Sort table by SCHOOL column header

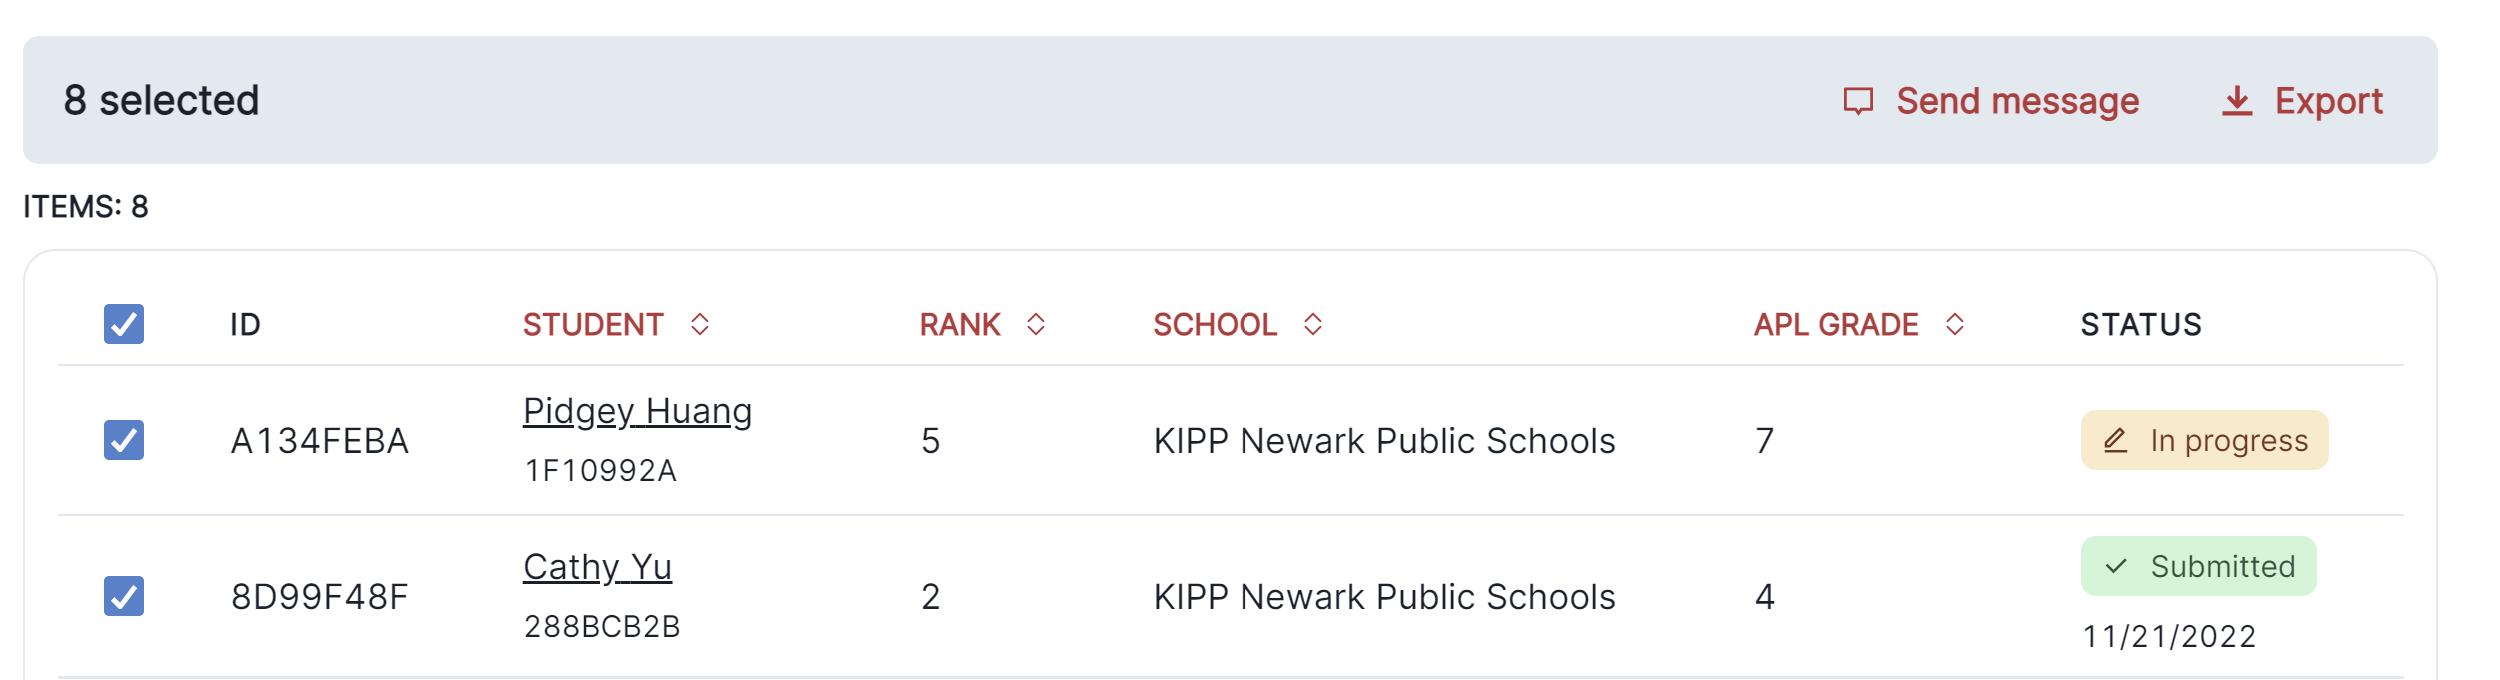point(1215,324)
